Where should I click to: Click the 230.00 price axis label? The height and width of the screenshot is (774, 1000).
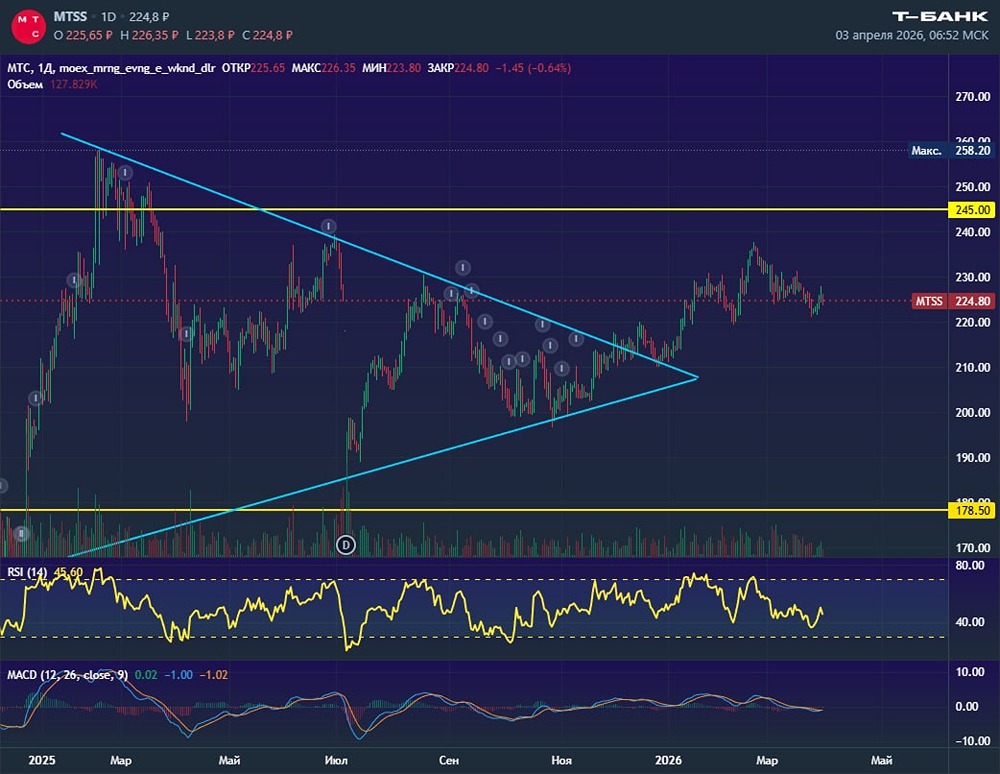(973, 277)
